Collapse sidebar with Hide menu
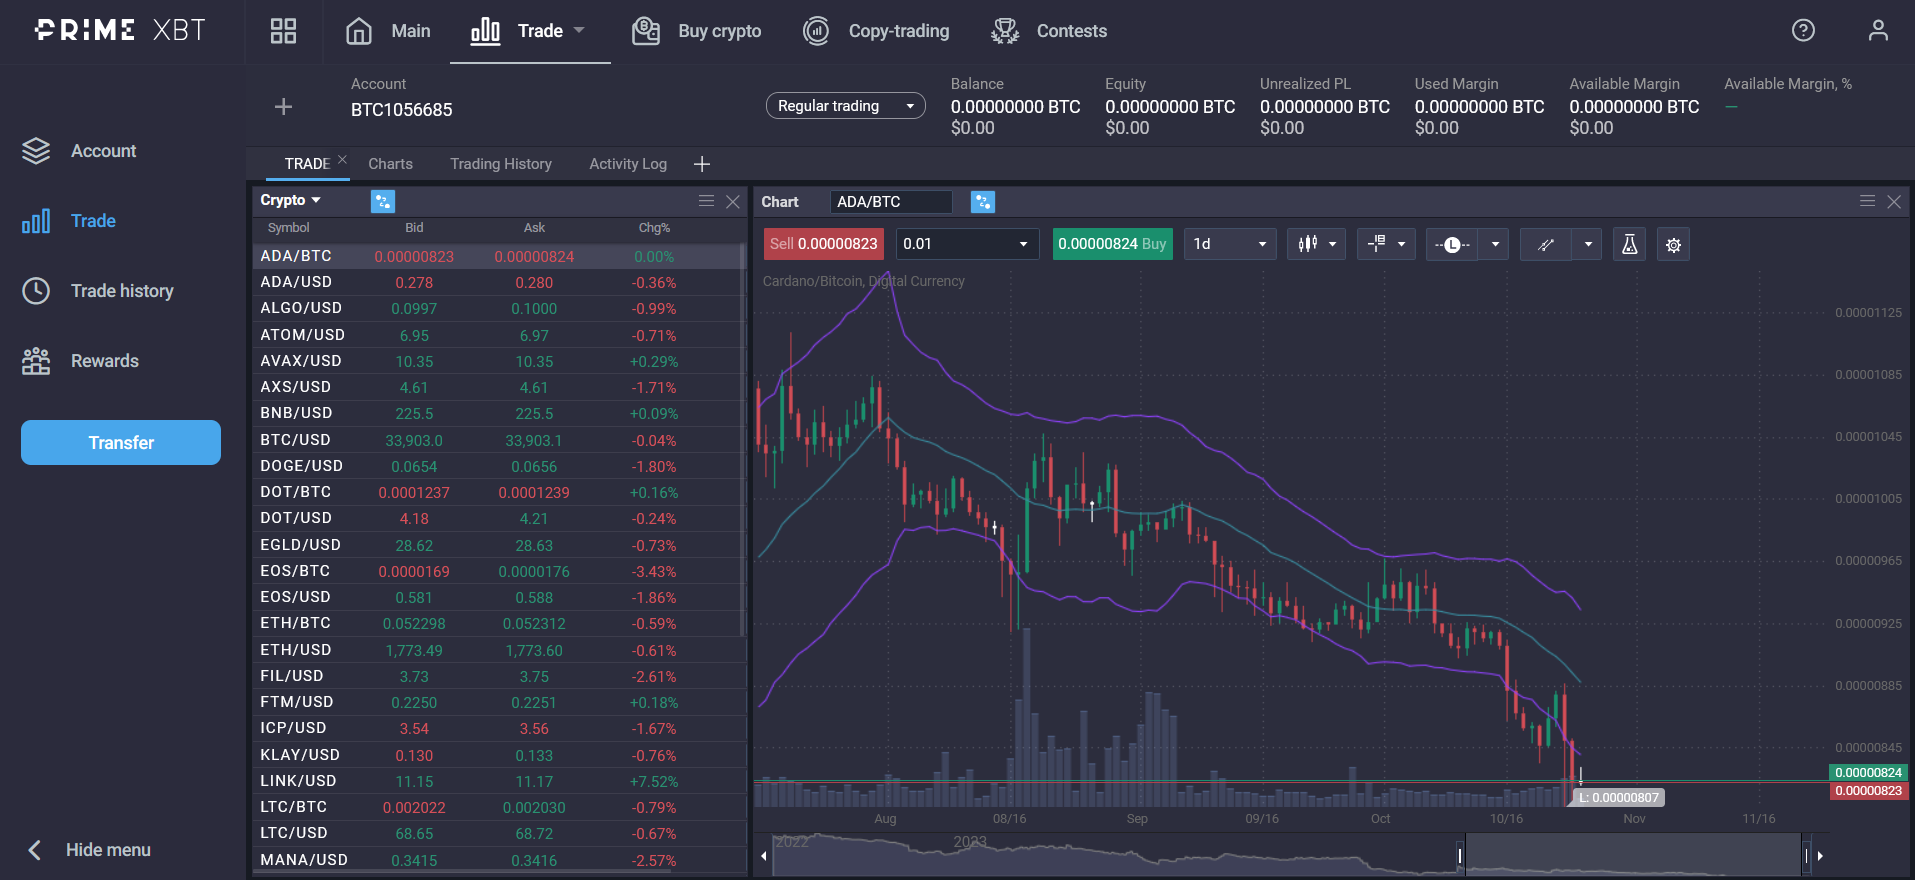 coord(89,850)
